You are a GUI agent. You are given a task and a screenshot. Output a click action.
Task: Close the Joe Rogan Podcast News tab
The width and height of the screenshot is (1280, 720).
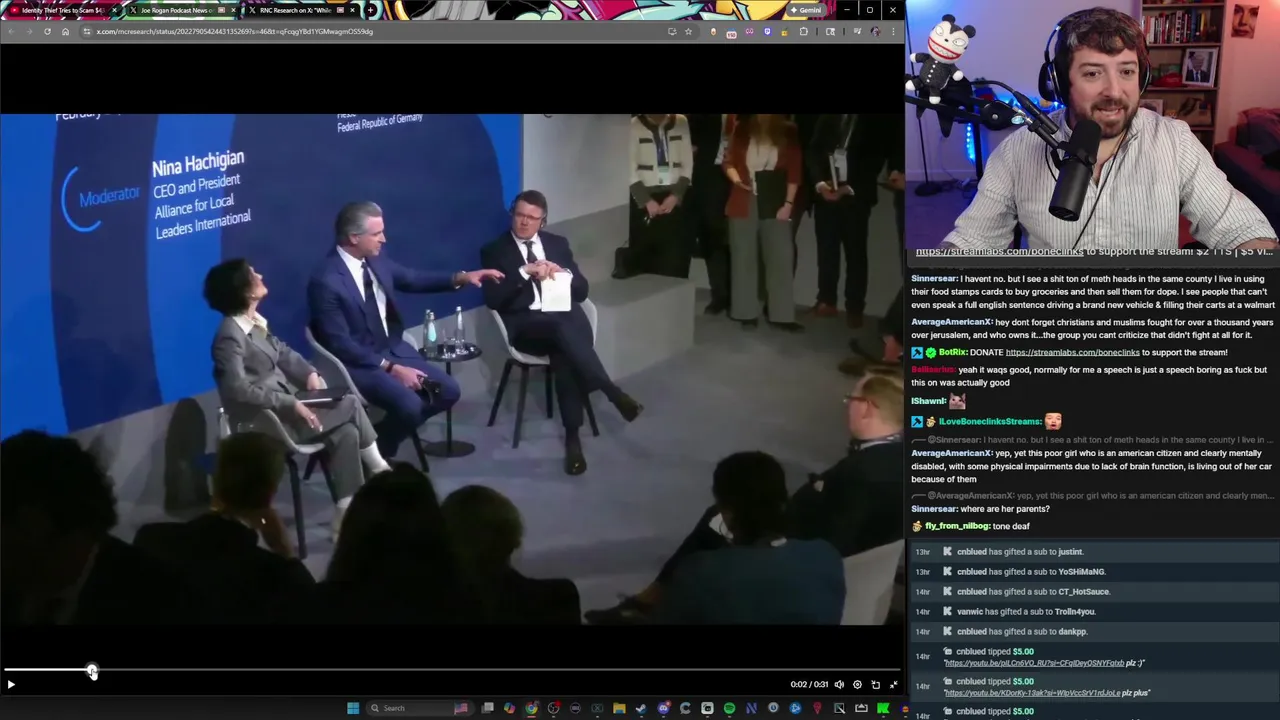point(233,10)
